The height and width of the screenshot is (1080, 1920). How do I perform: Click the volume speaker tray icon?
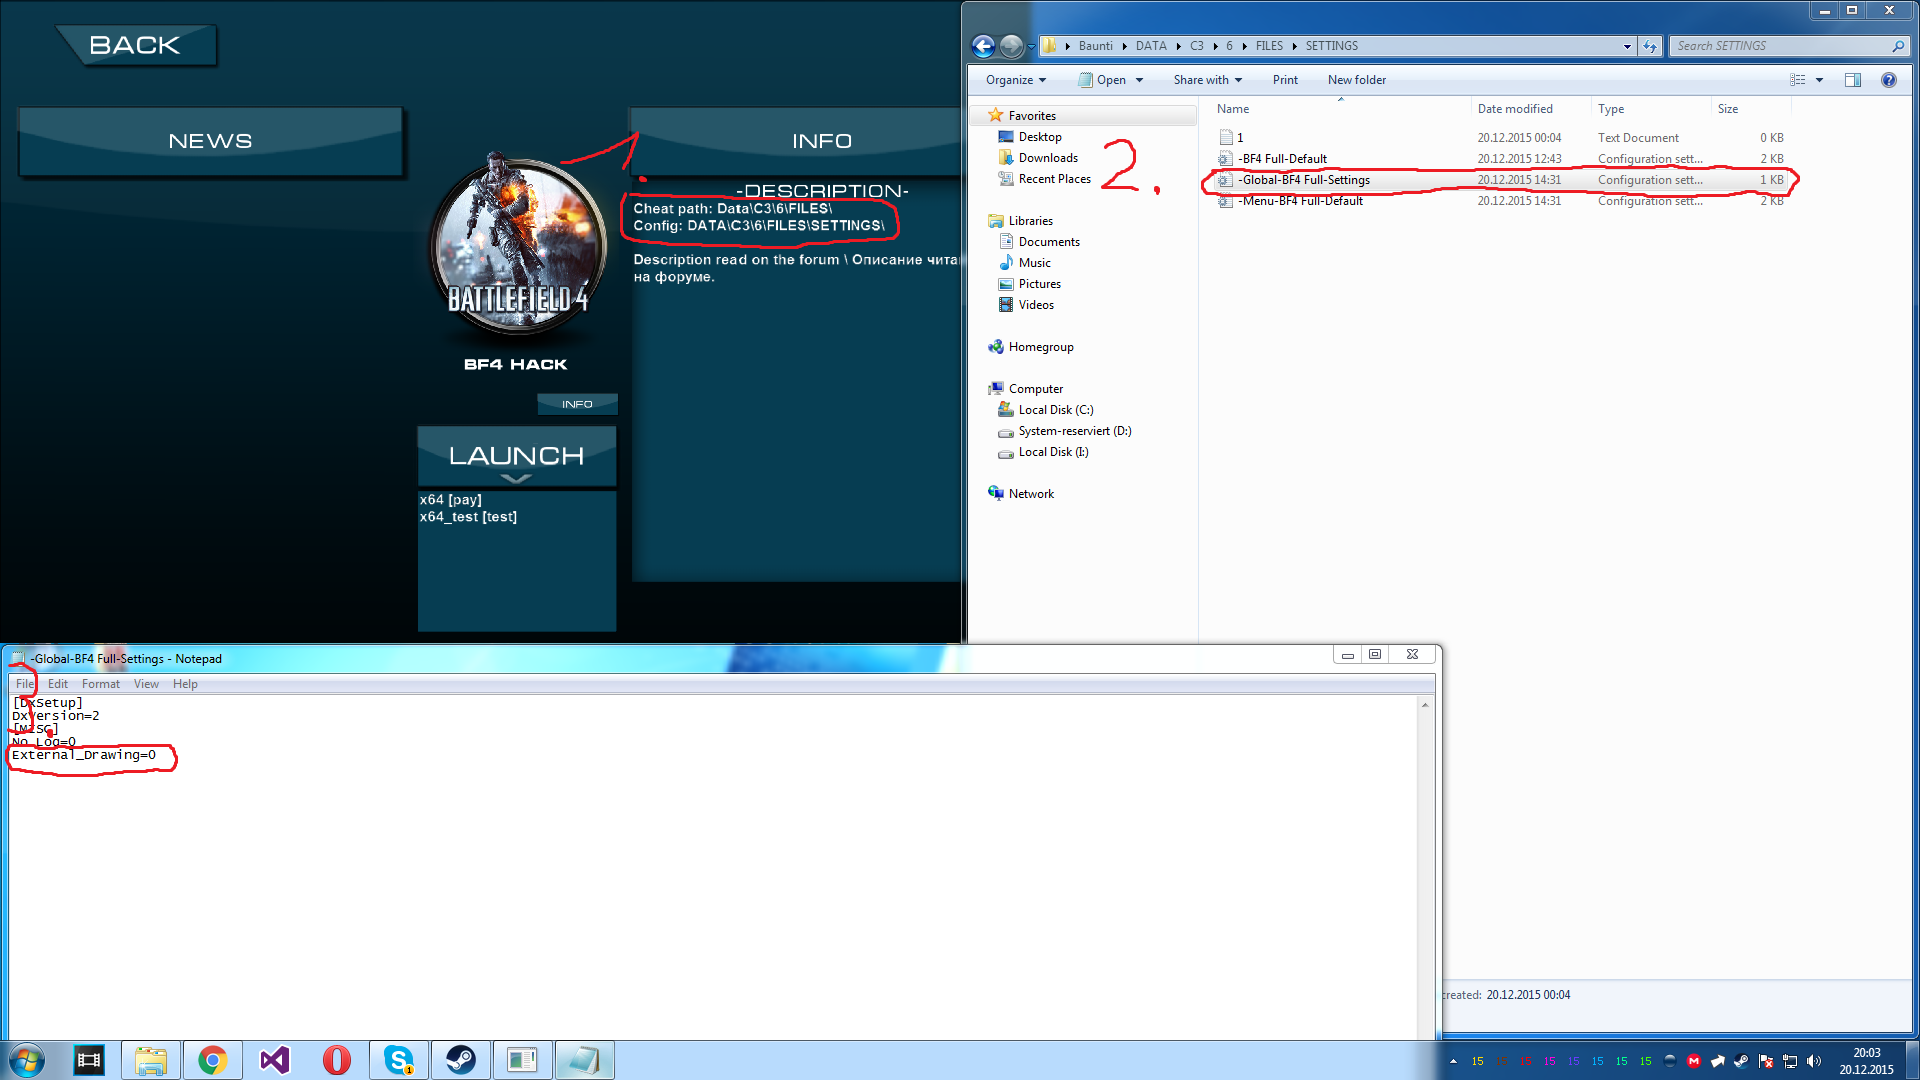(1814, 1061)
